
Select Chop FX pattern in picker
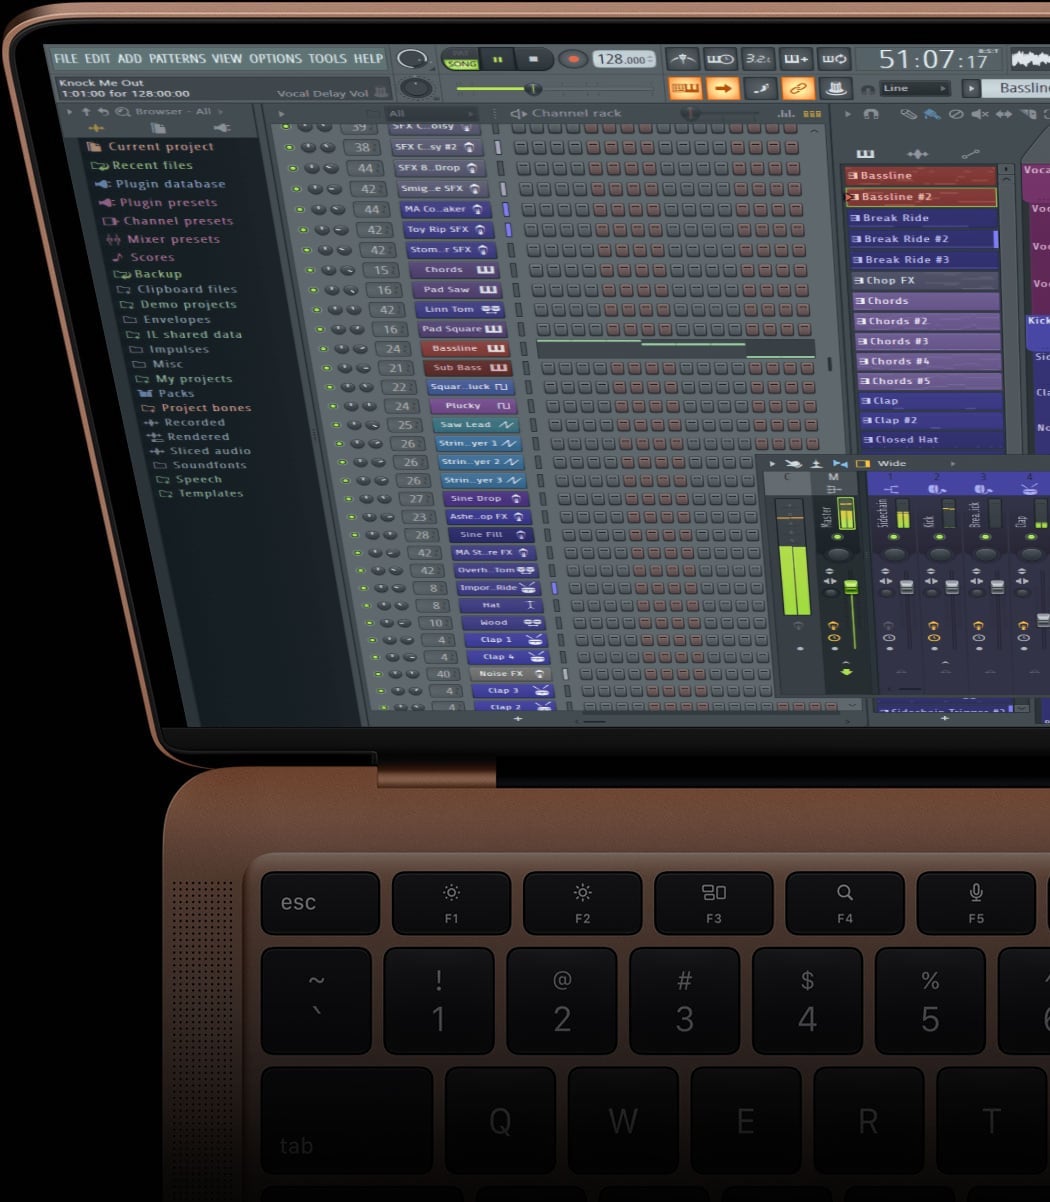(924, 280)
